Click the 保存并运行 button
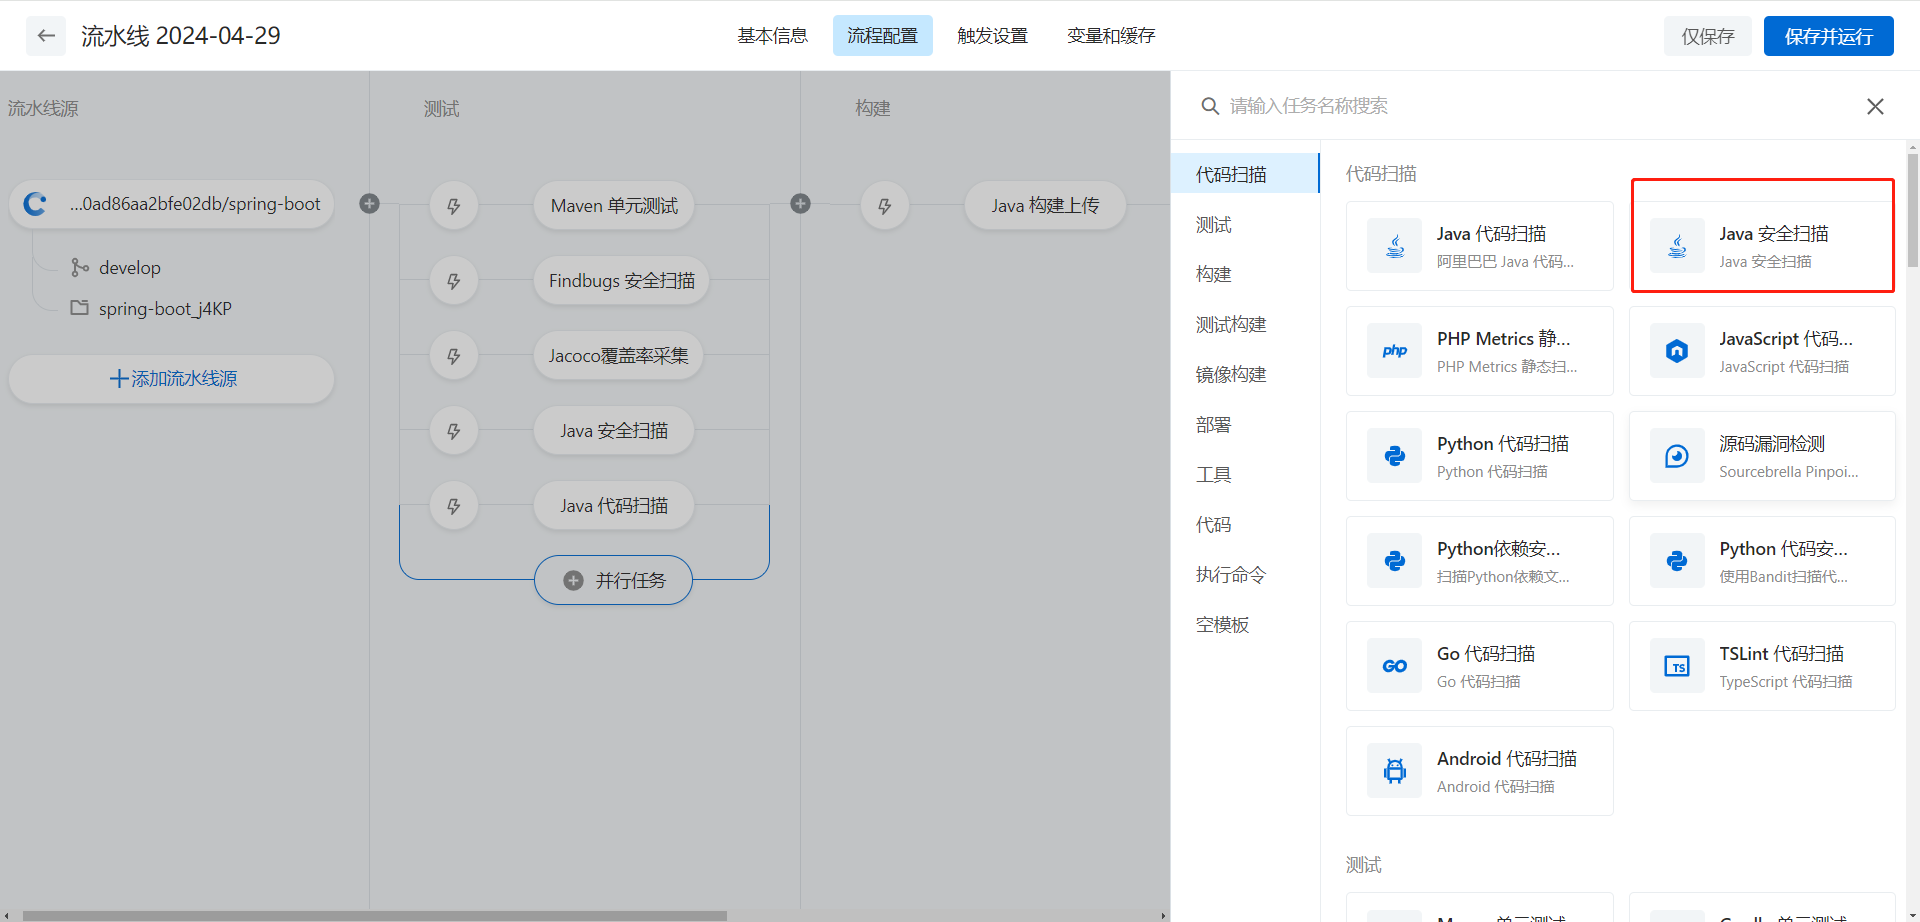 point(1828,36)
